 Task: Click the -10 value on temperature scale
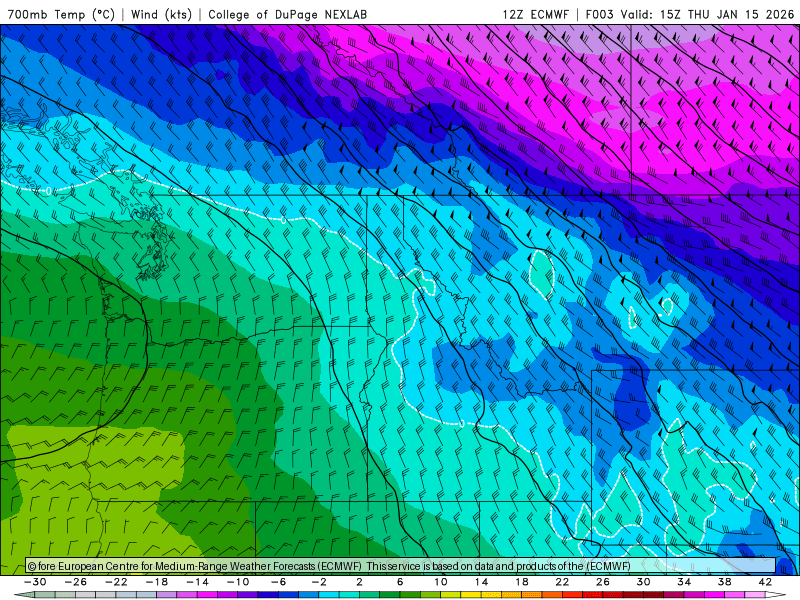238,582
